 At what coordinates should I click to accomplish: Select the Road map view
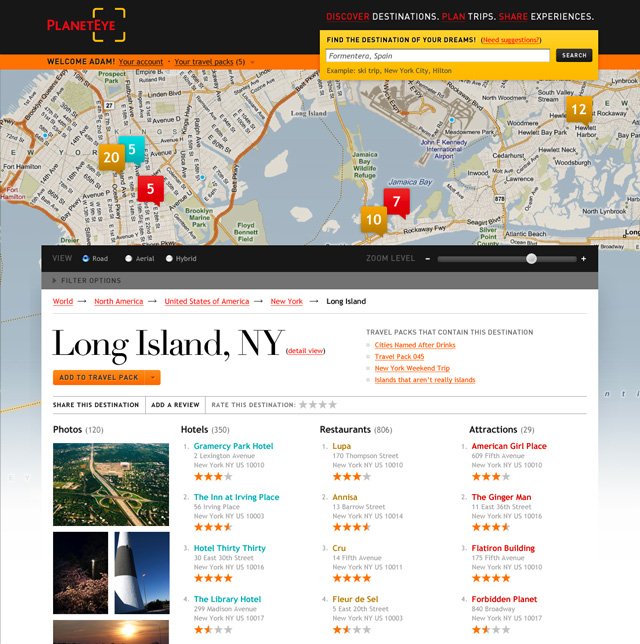tap(86, 259)
